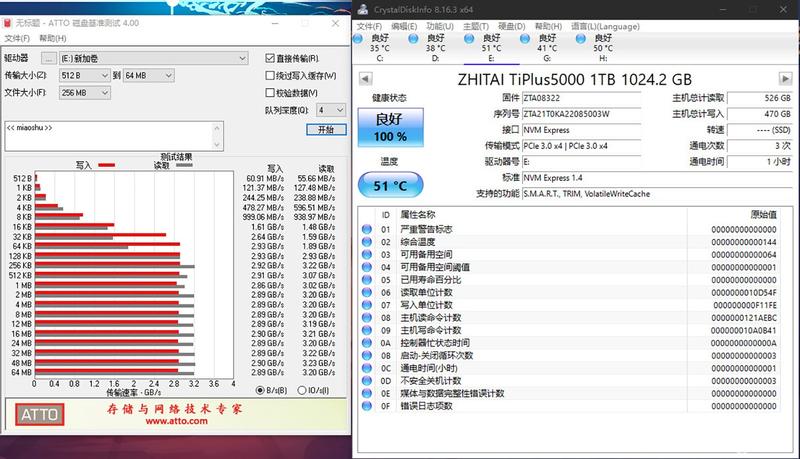Image resolution: width=800 pixels, height=459 pixels.
Task: Click status orb for attribute 05 已用寿命百分比
Action: click(x=367, y=279)
